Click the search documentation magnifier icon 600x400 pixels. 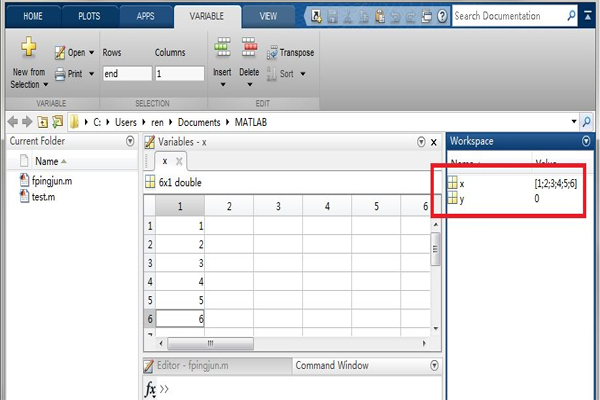[x=571, y=16]
